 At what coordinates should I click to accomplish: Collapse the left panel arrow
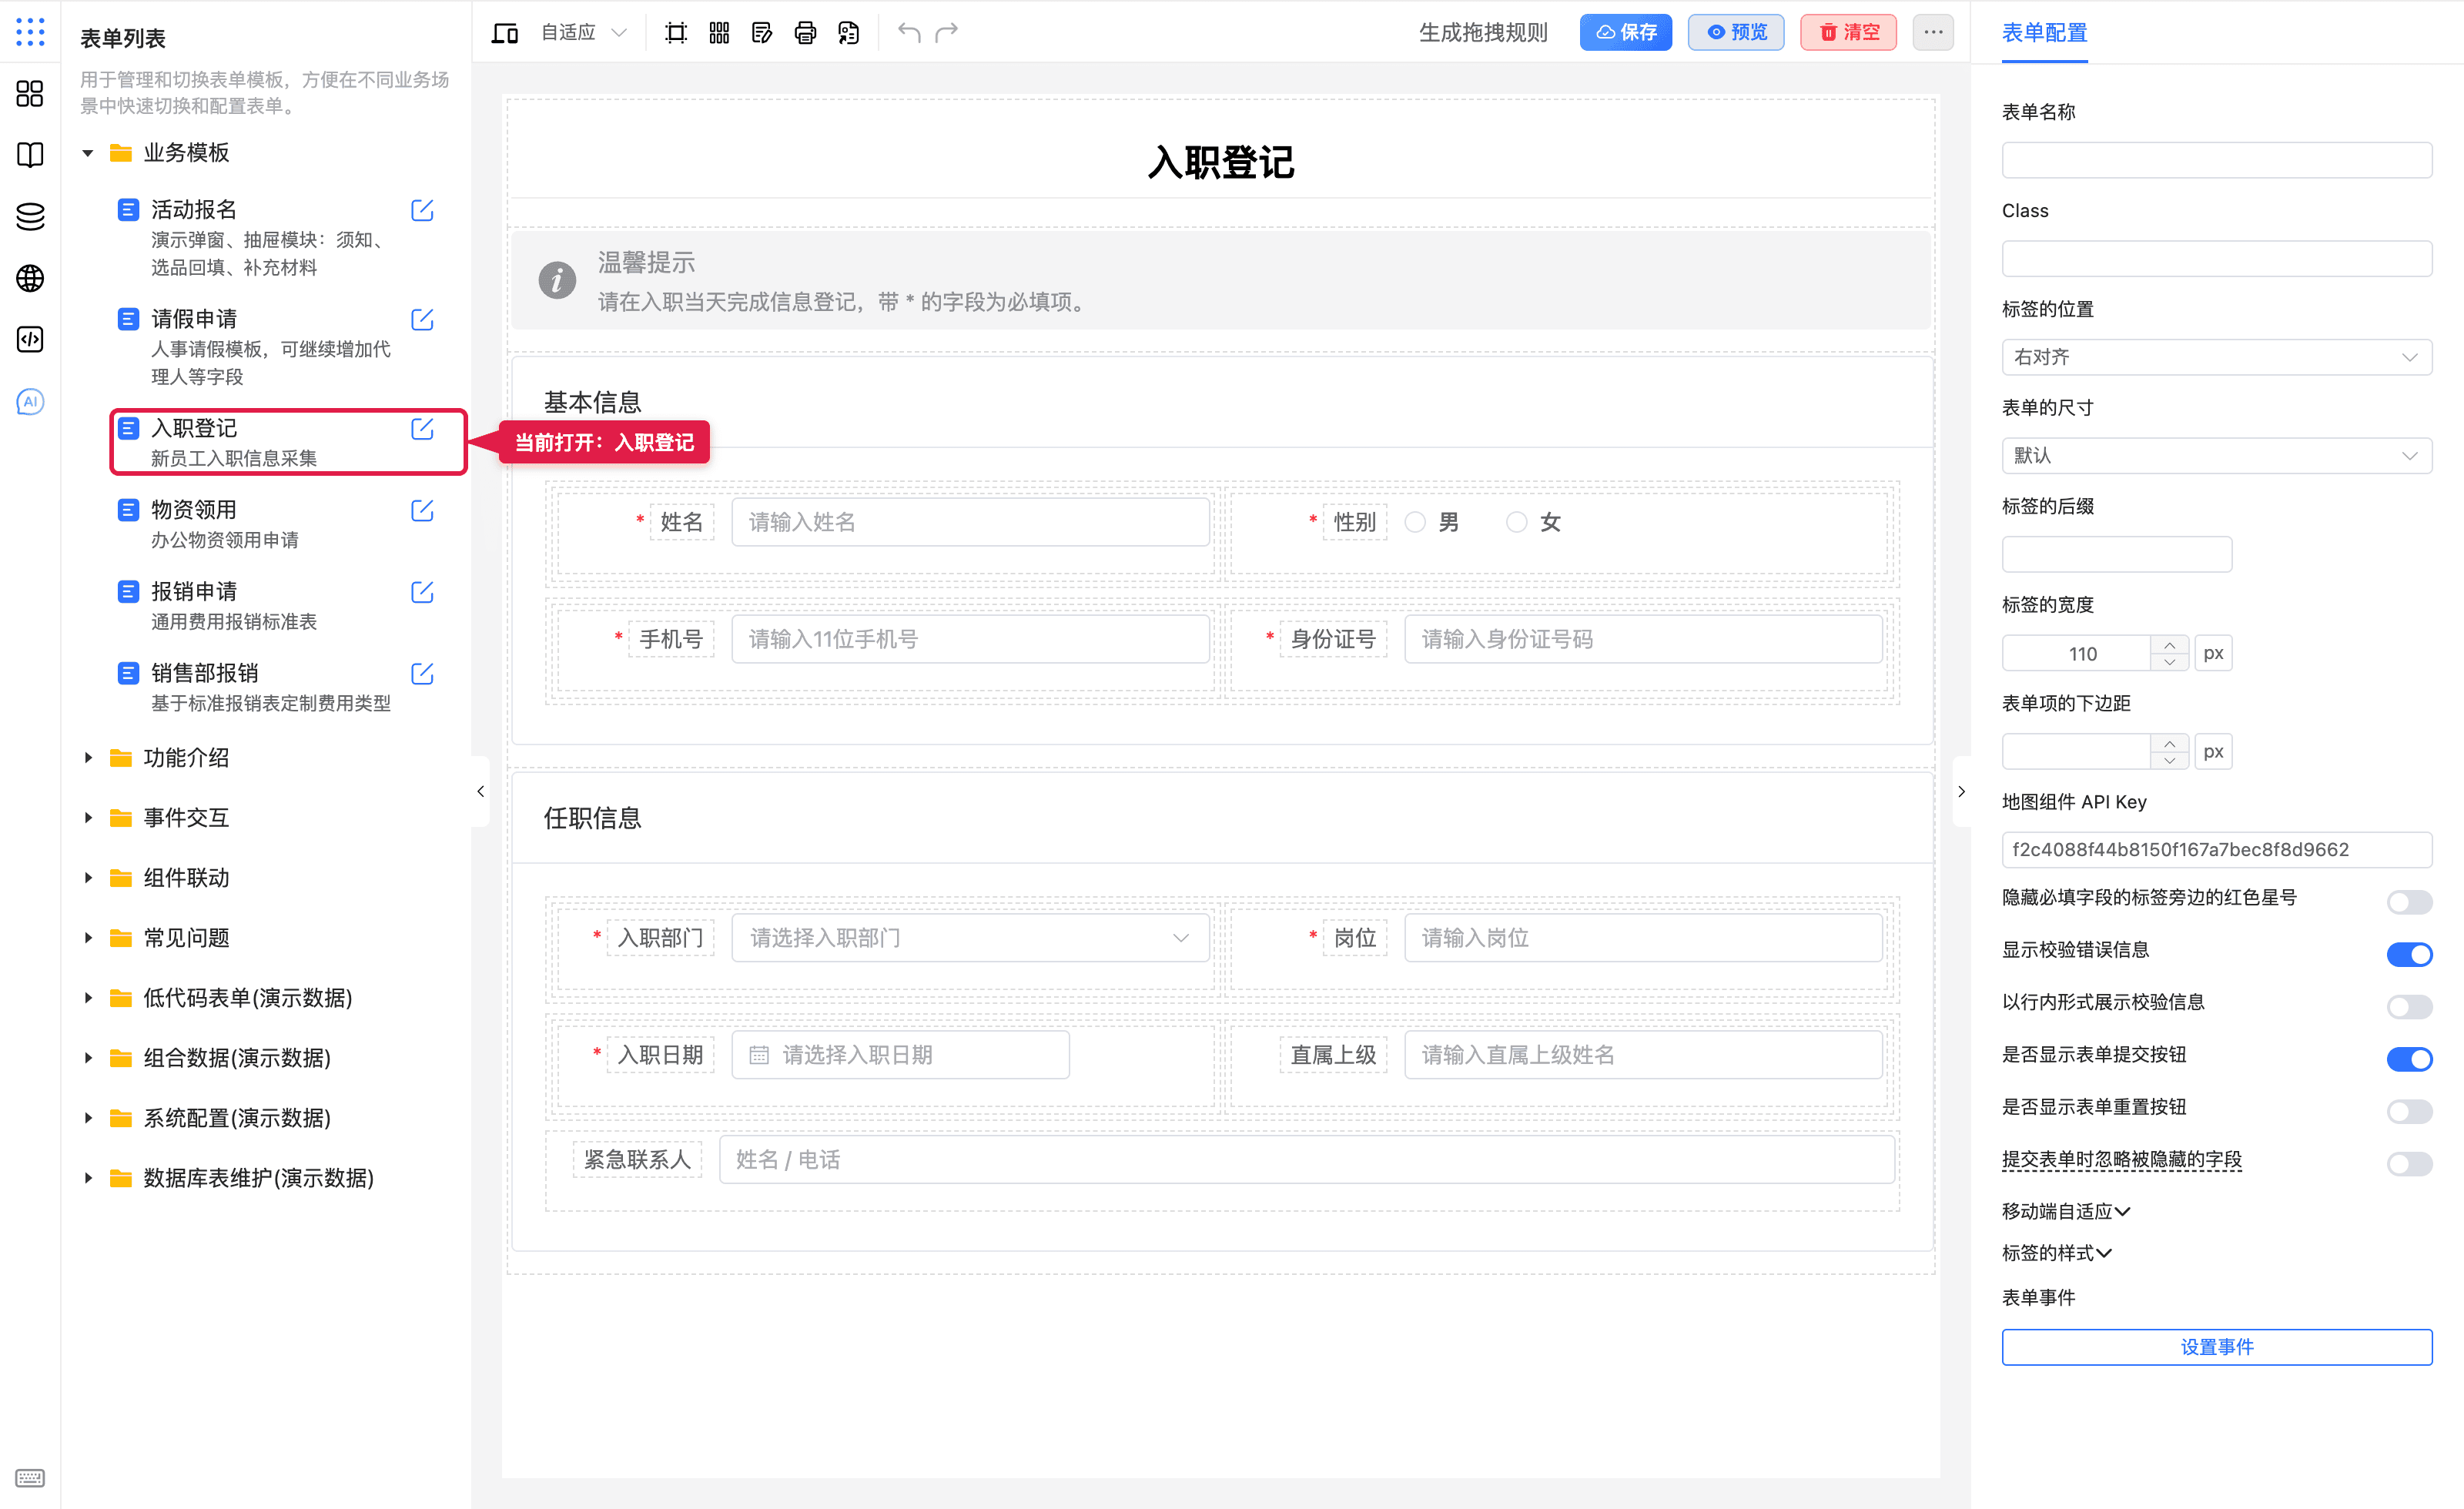(481, 791)
